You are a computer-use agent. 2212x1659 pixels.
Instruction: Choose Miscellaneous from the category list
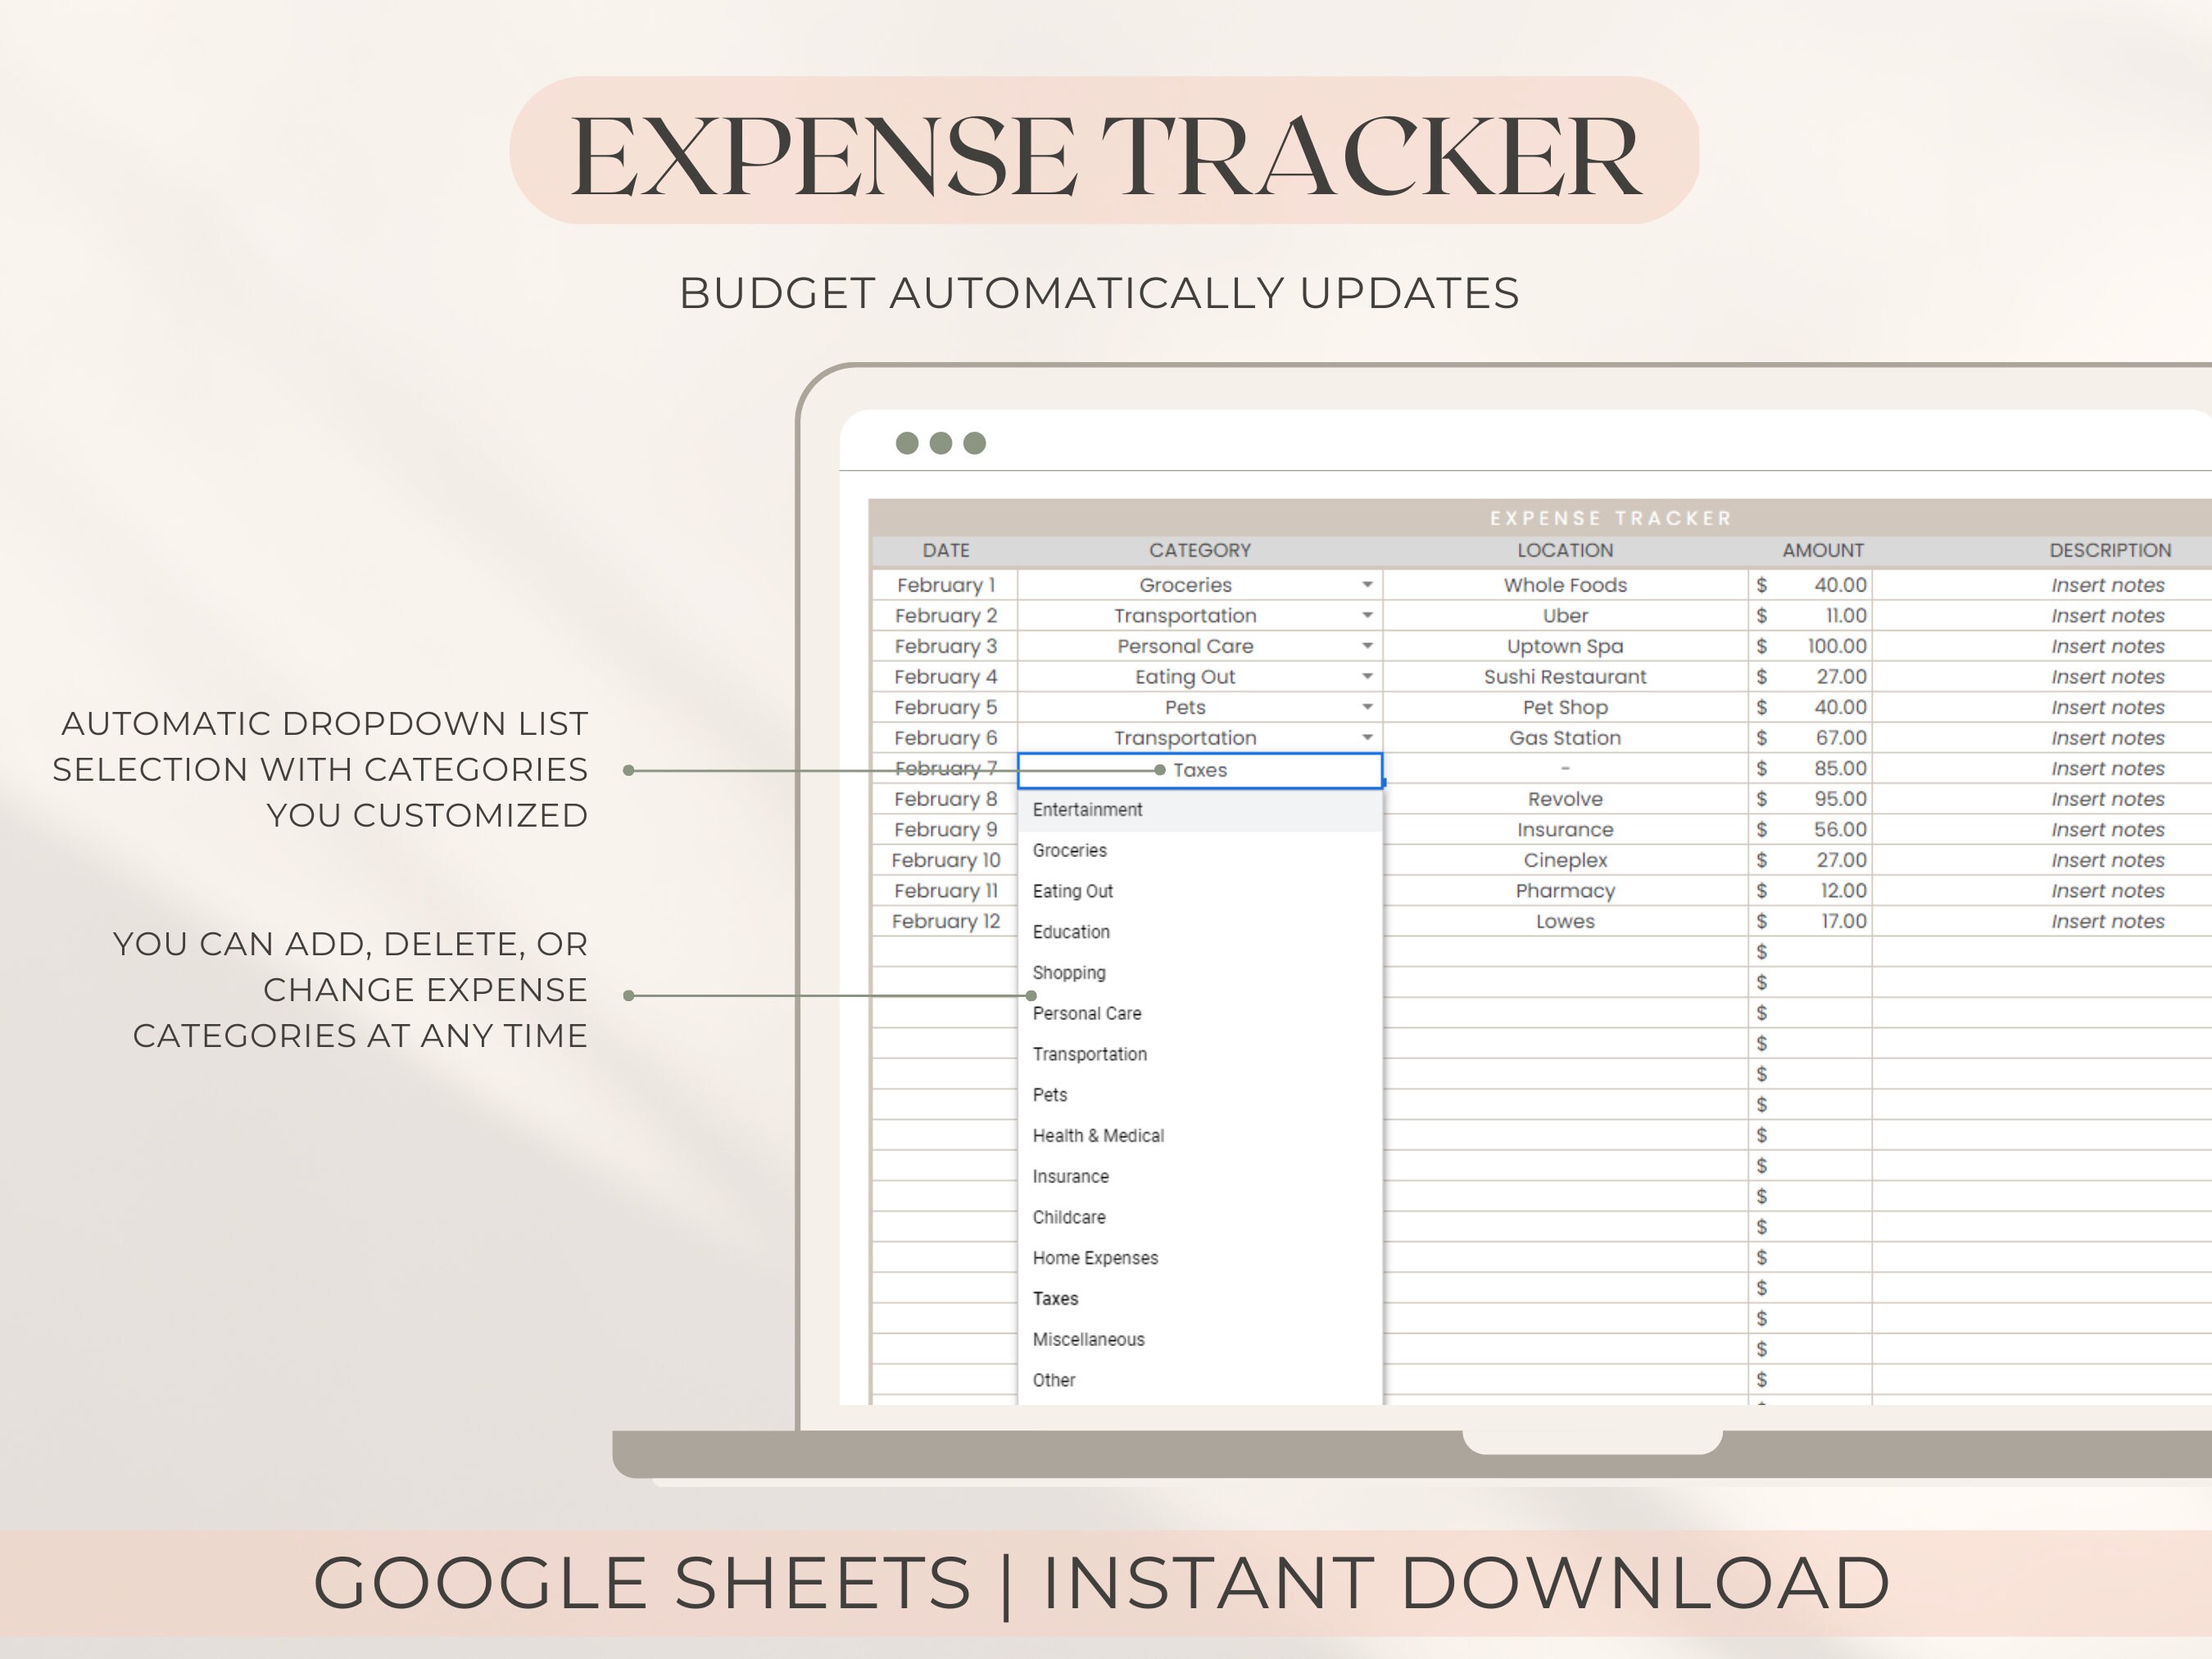(1200, 1340)
